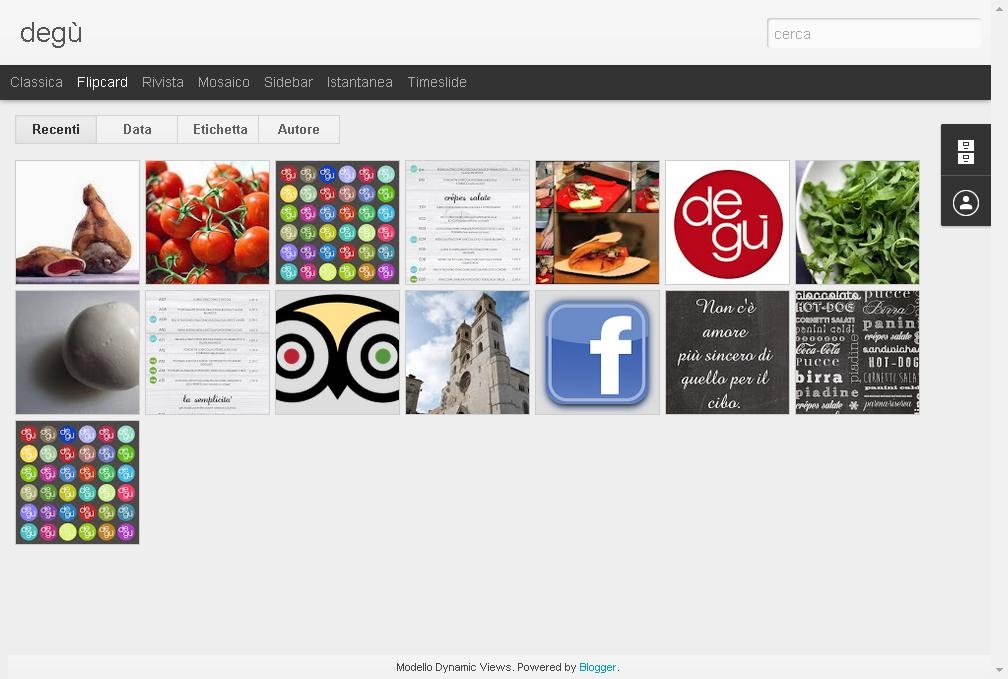Open the green arugula leaves card

(858, 222)
